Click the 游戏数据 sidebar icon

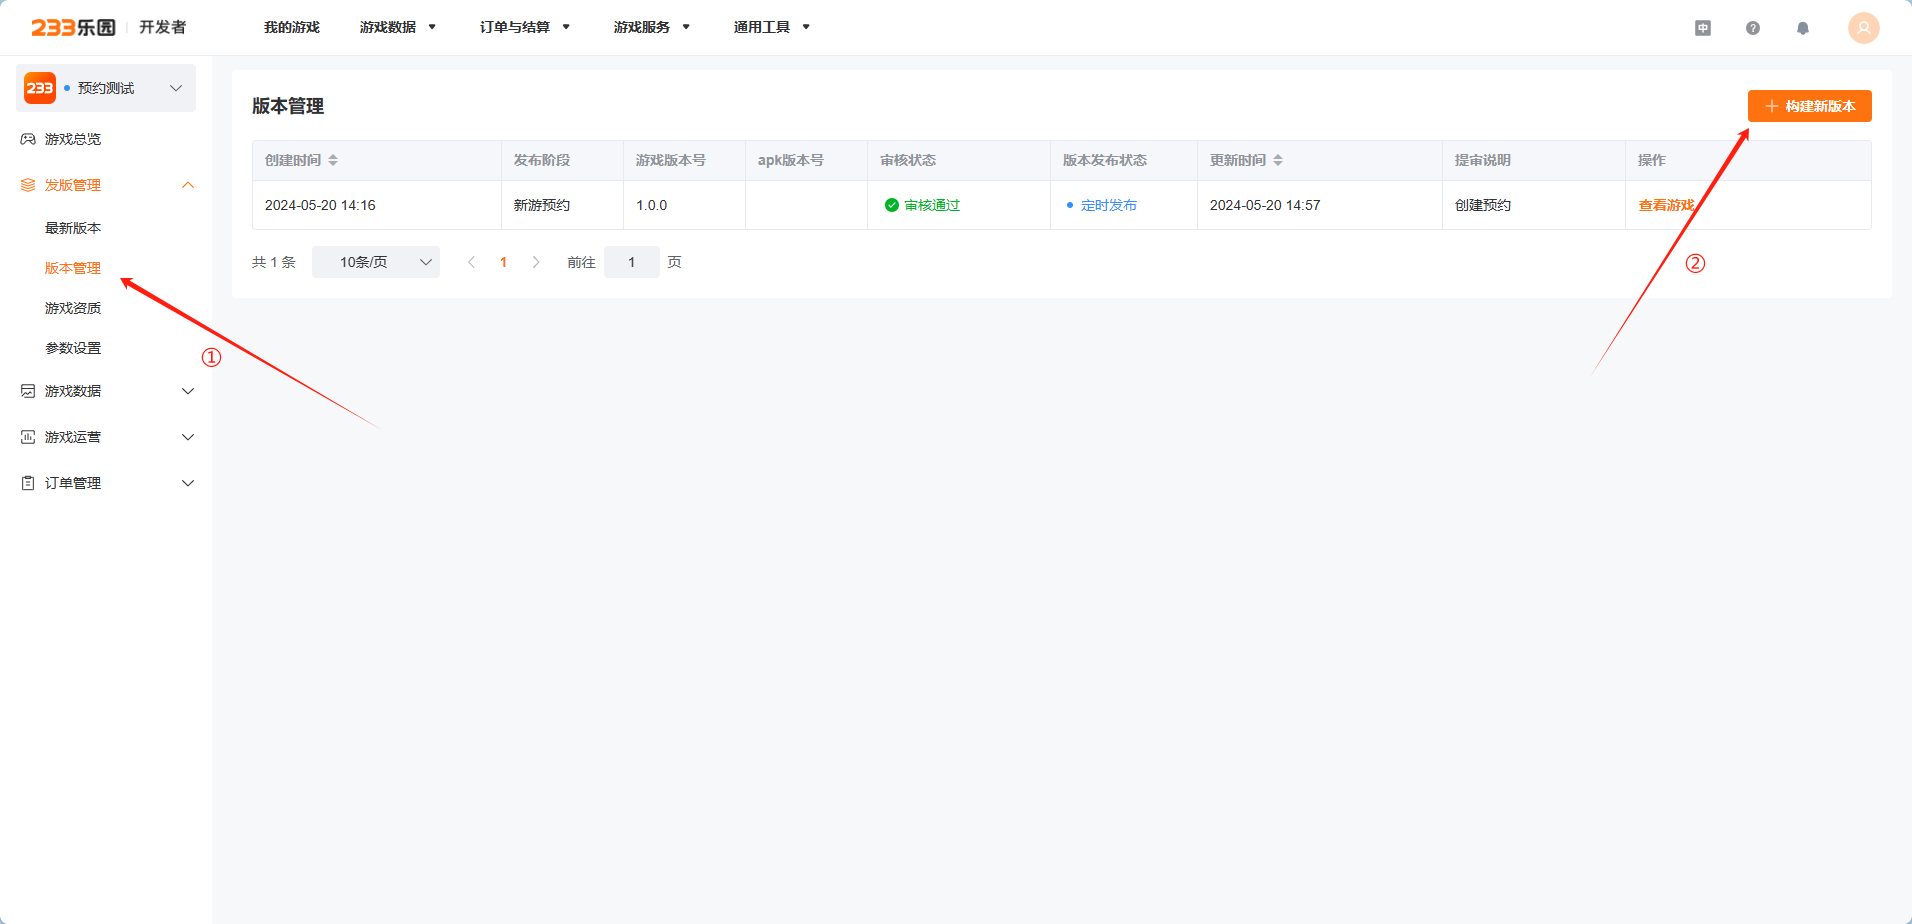pos(28,391)
